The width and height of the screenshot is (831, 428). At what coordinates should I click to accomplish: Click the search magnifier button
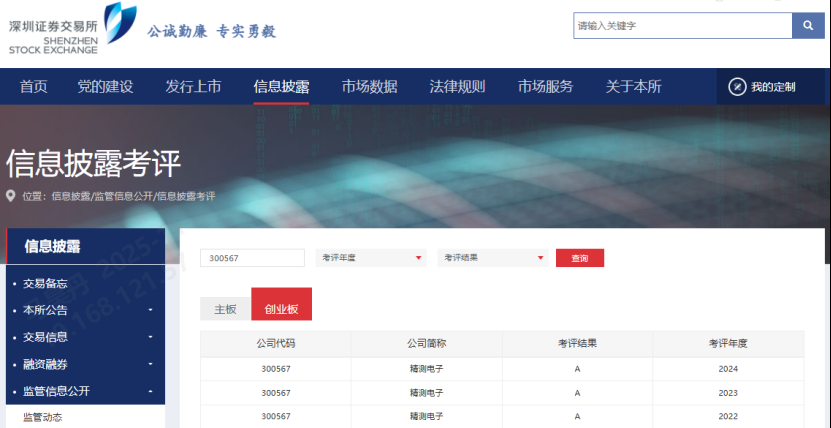(808, 25)
